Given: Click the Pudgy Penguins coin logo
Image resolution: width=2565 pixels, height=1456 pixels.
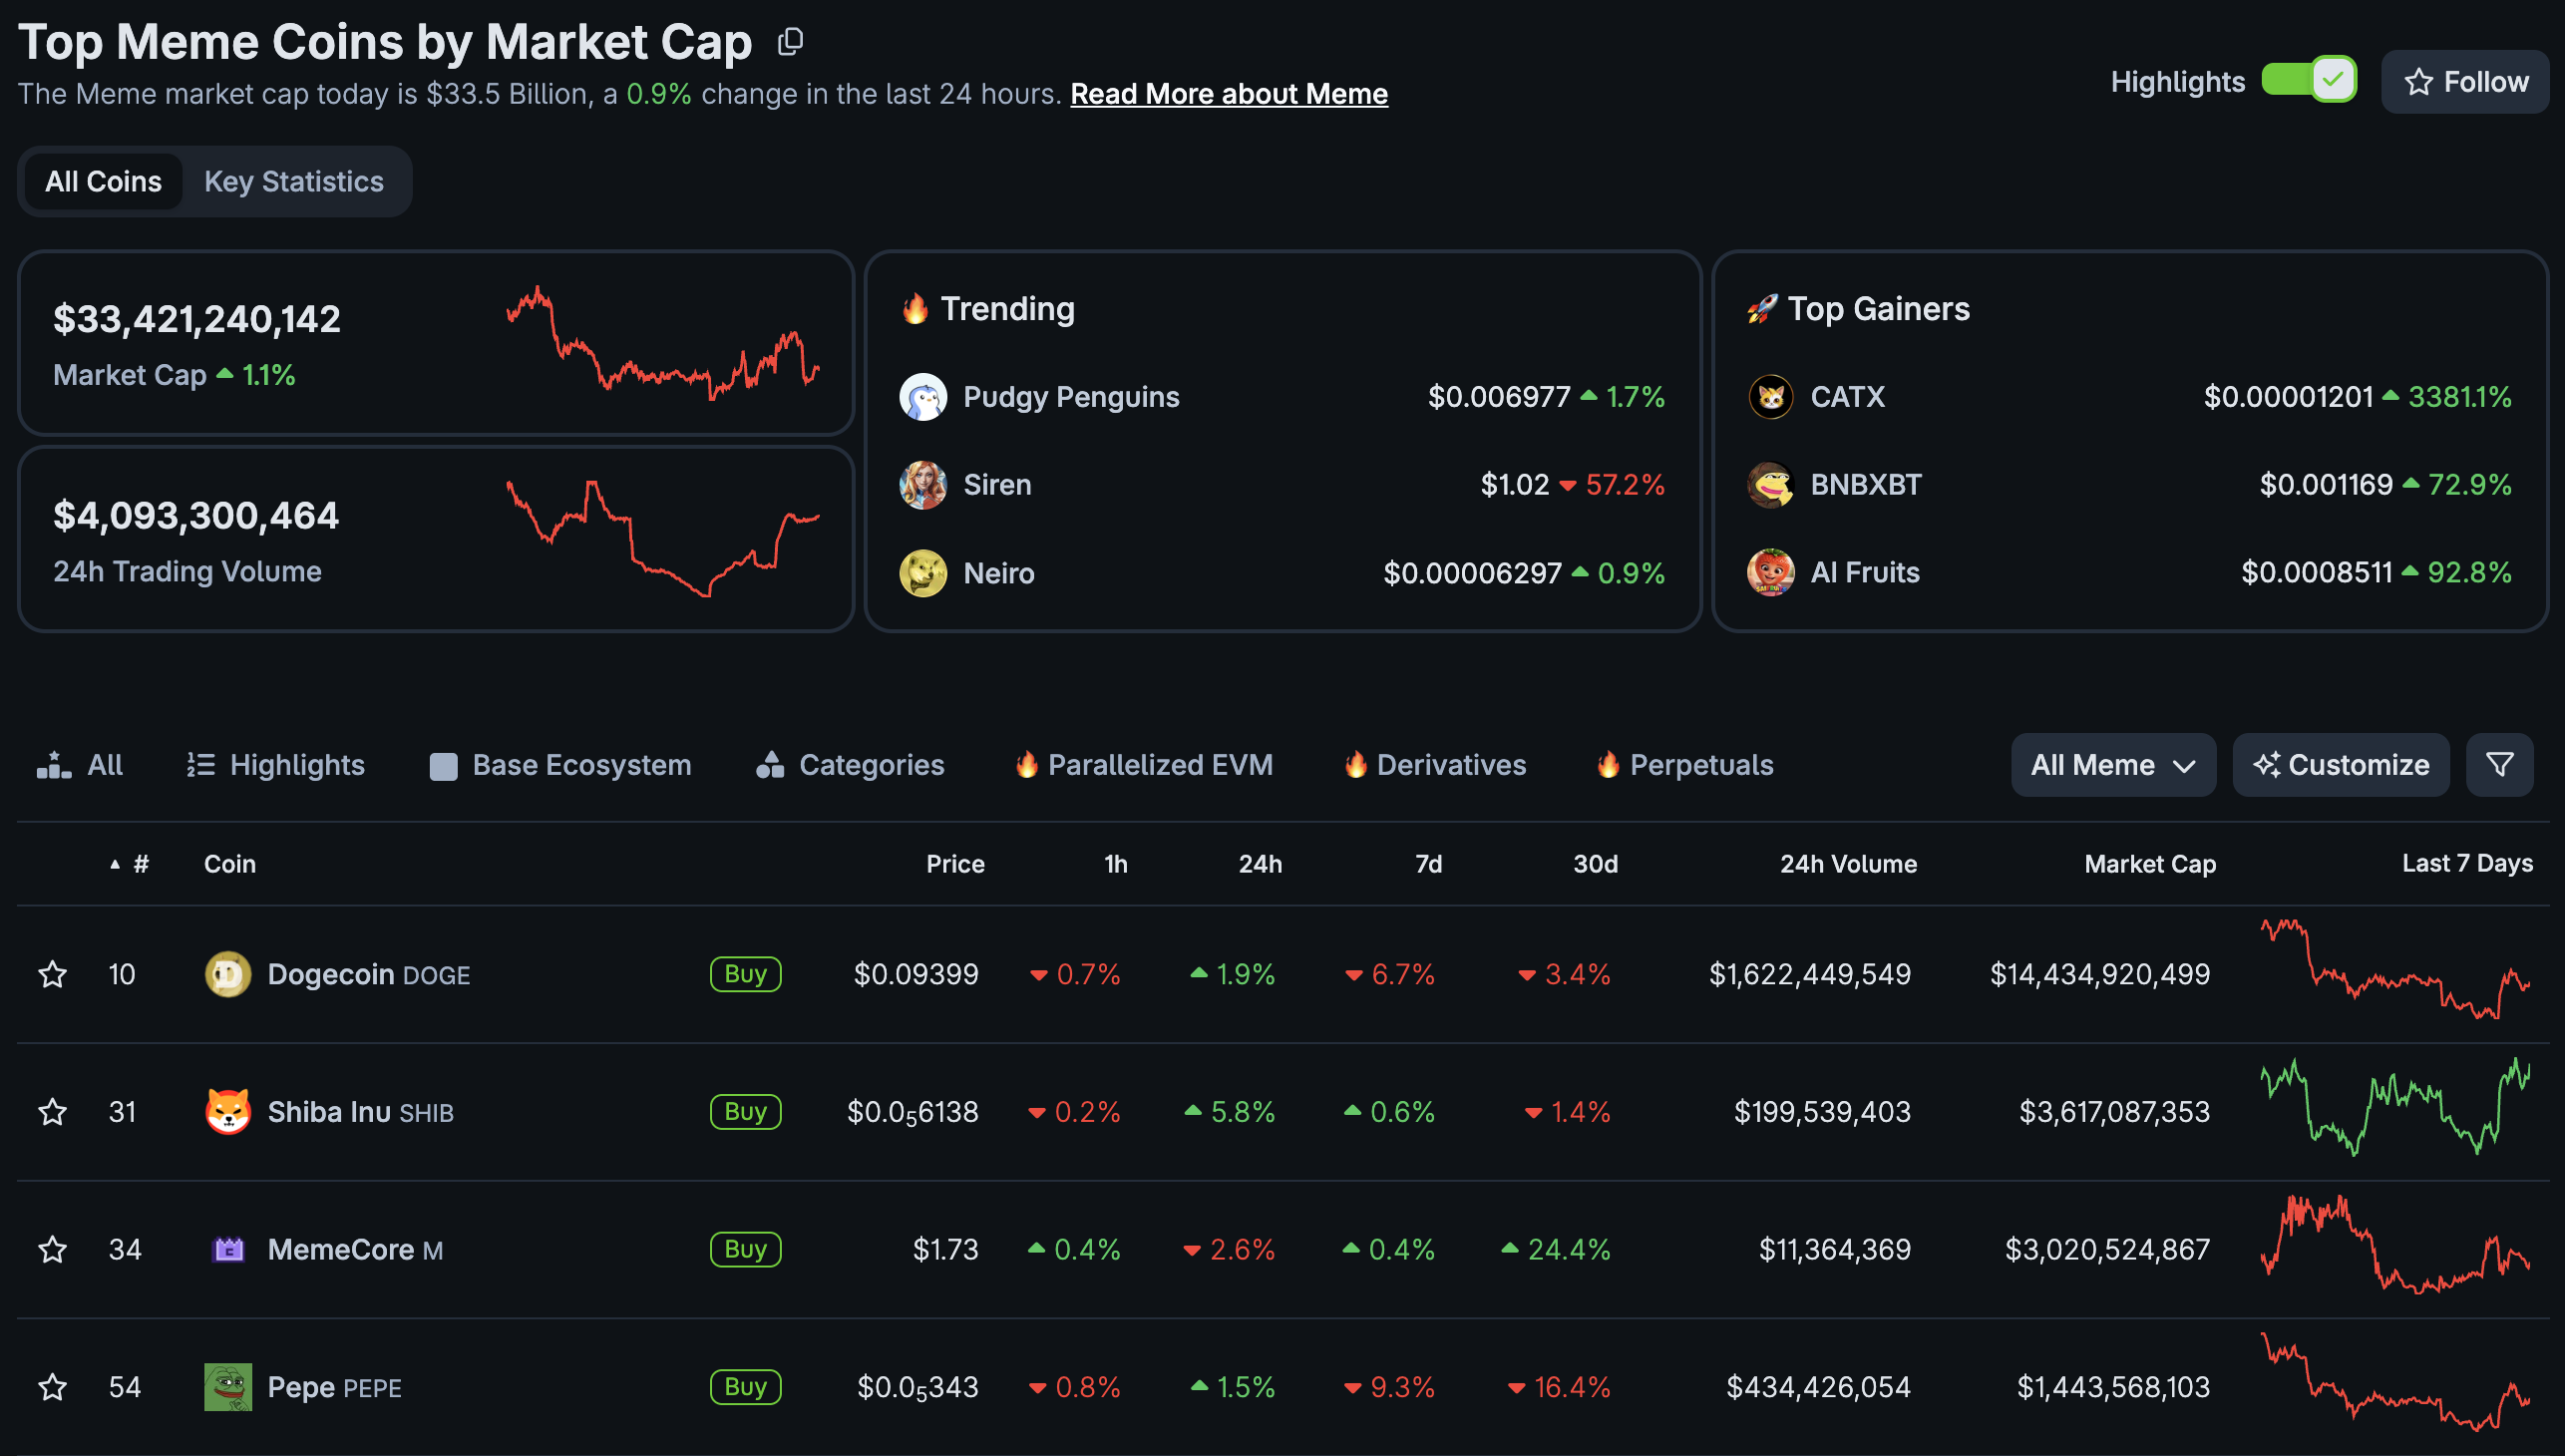Looking at the screenshot, I should coord(924,396).
